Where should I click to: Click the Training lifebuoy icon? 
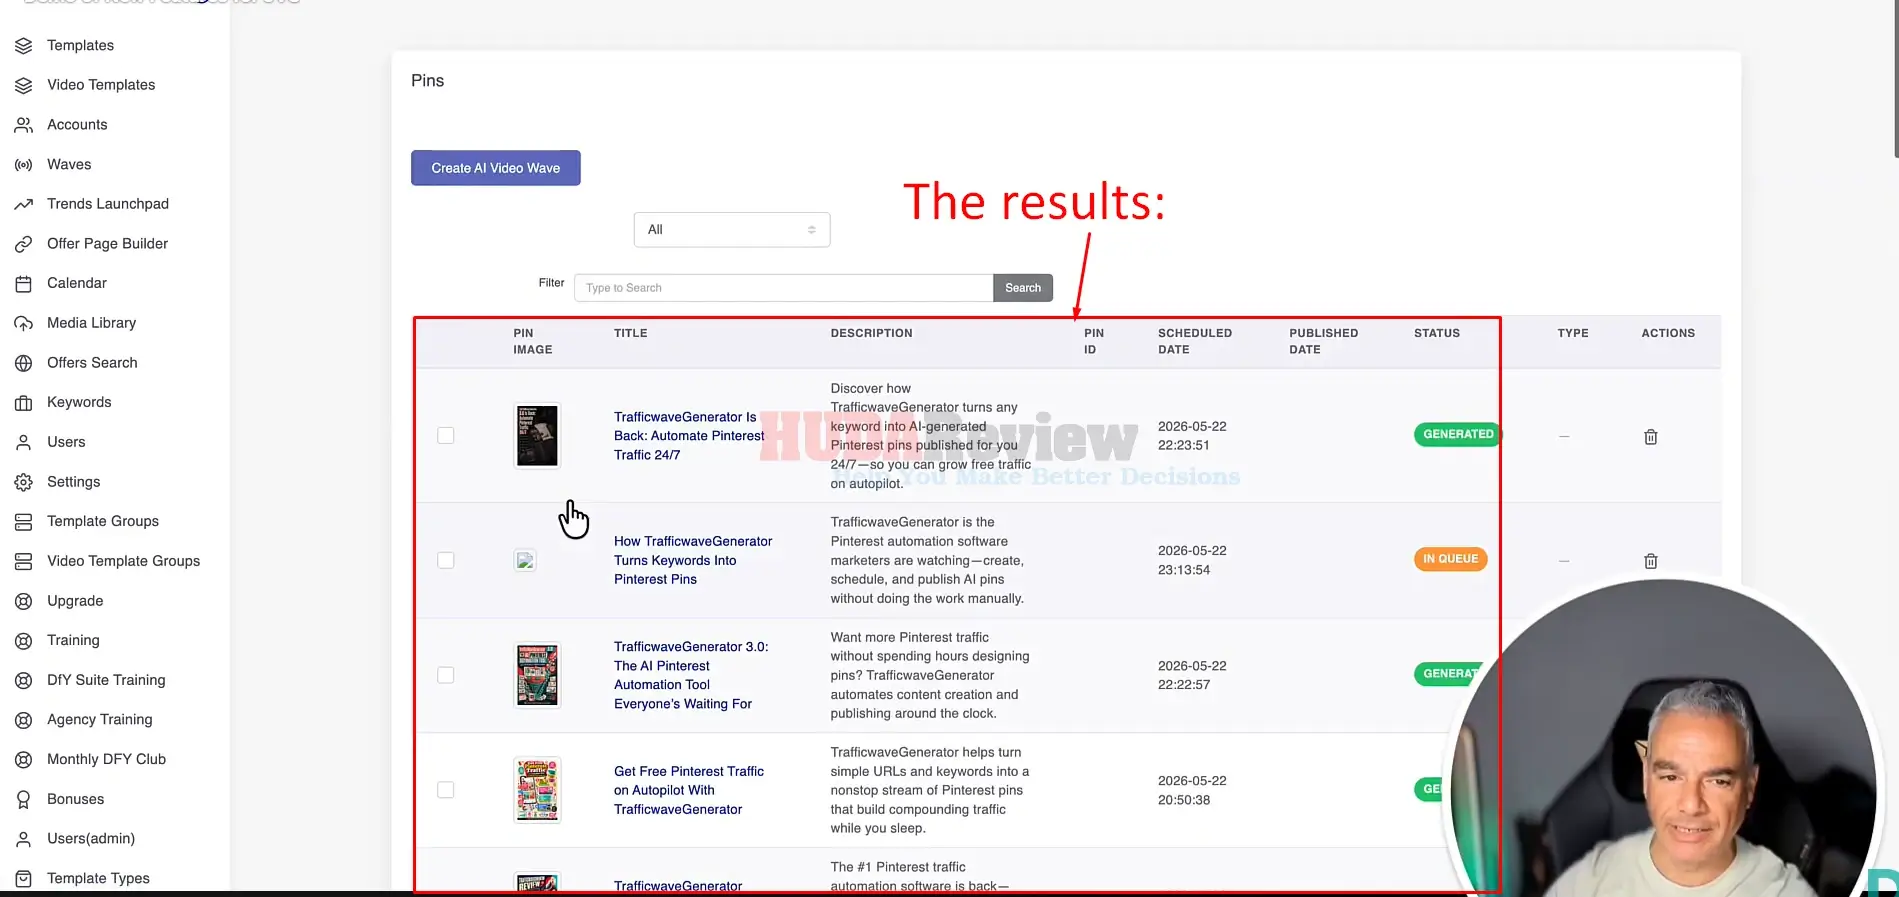[24, 641]
